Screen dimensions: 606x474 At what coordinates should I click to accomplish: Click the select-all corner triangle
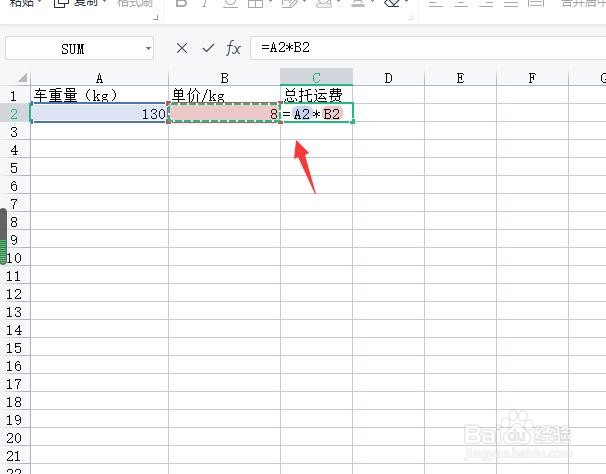22,78
